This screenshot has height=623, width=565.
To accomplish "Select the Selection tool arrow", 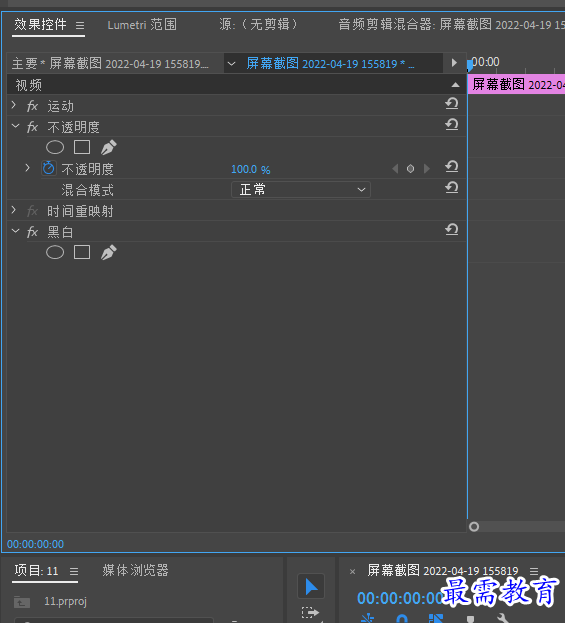I will pyautogui.click(x=311, y=586).
